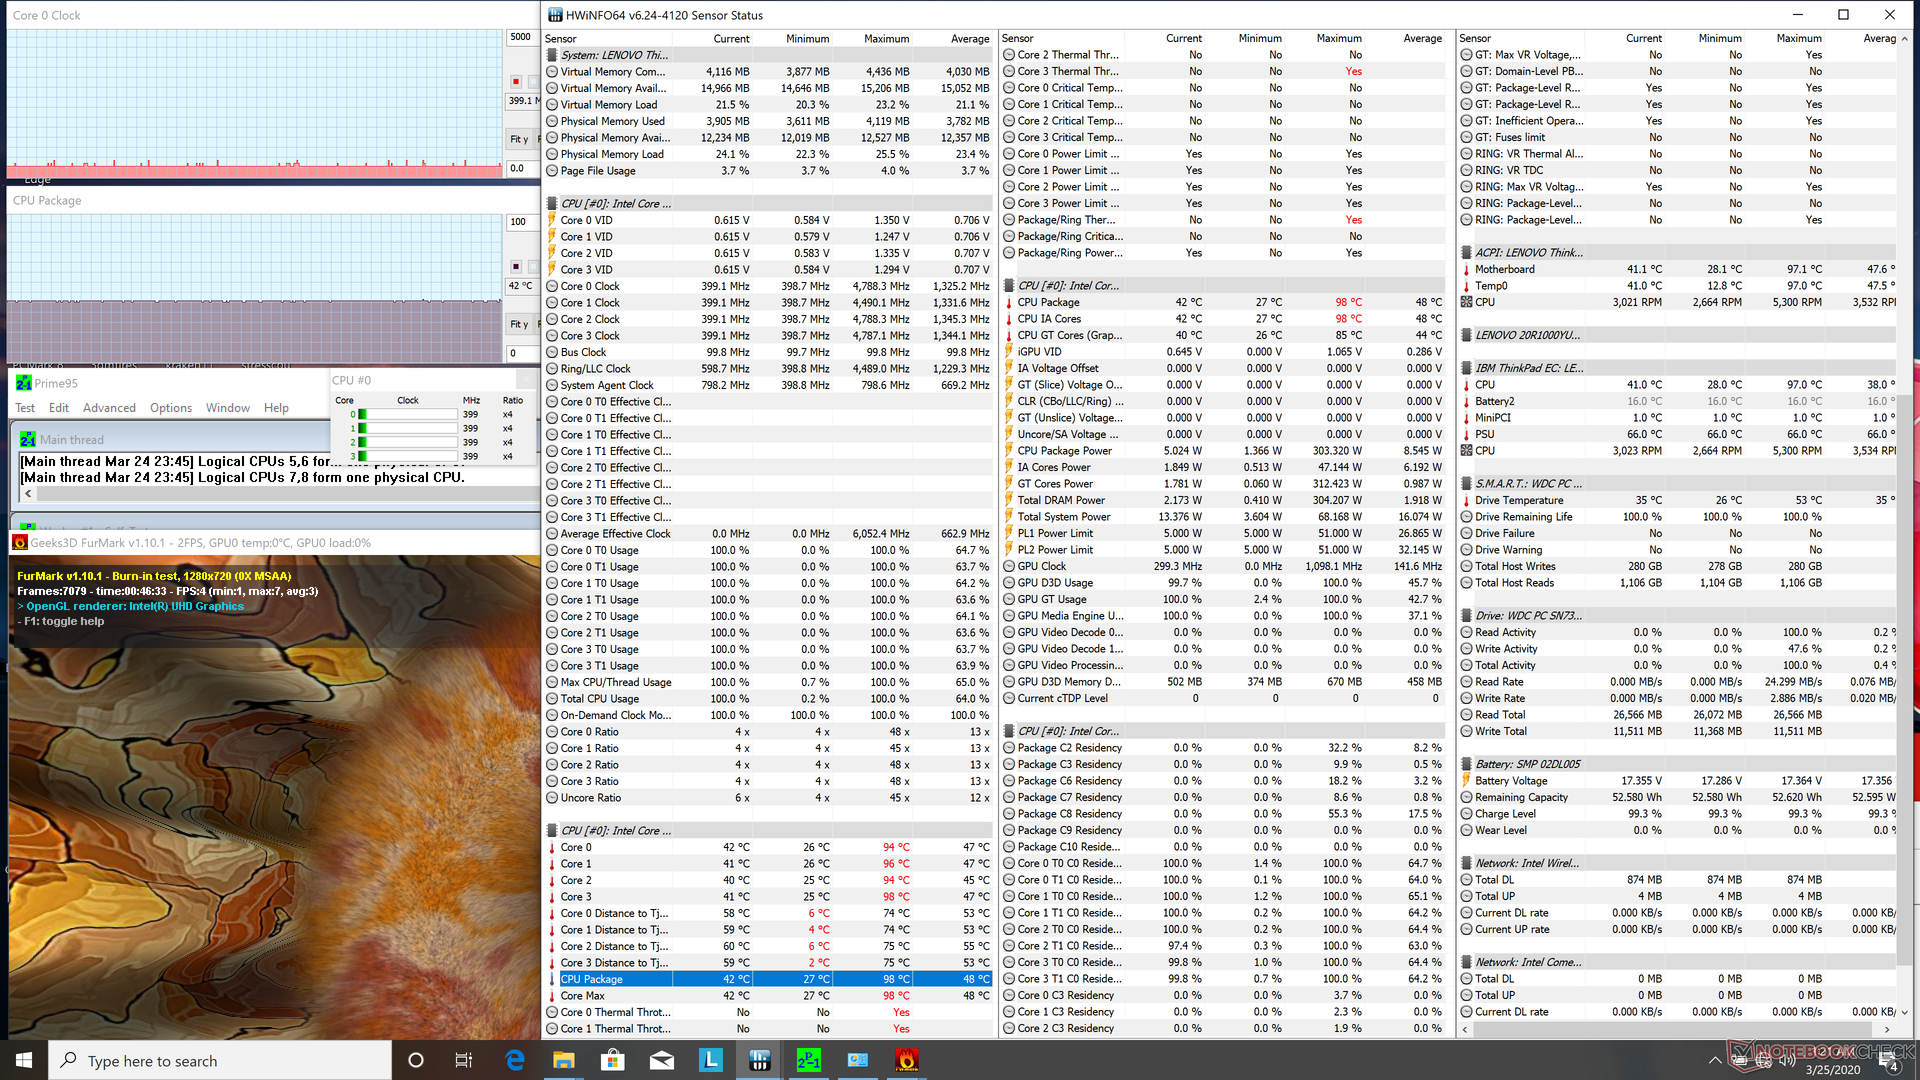Launch Microsoft Edge from the taskbar
1920x1080 pixels.
click(515, 1060)
